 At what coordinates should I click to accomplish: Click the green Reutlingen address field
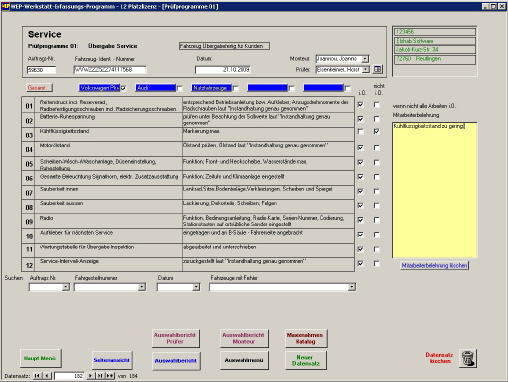coord(435,59)
